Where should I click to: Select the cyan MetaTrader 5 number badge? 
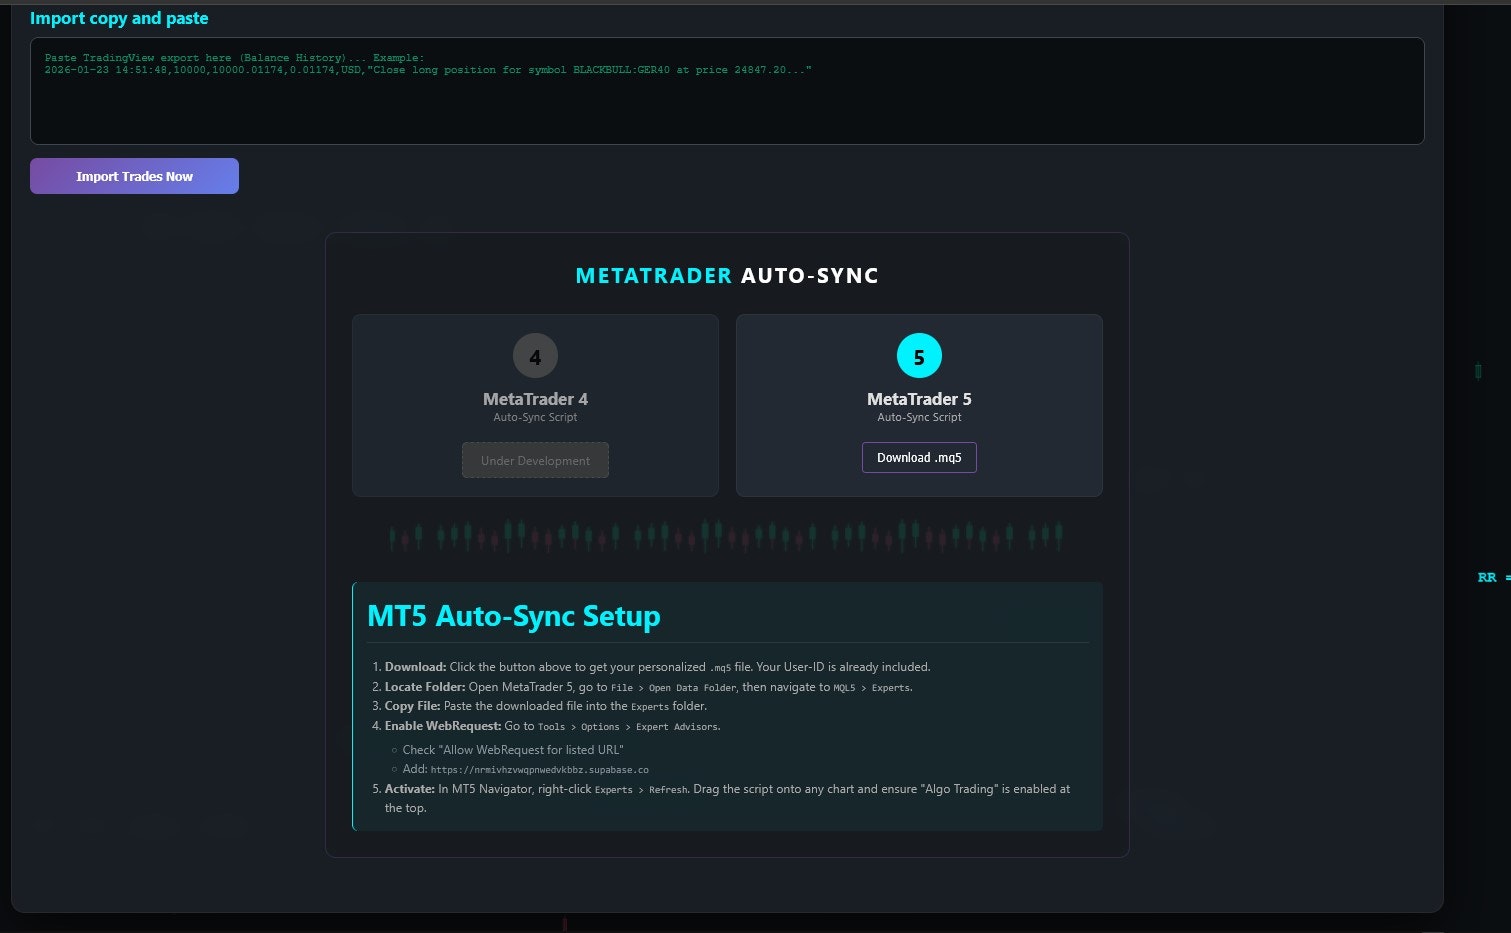pyautogui.click(x=919, y=356)
